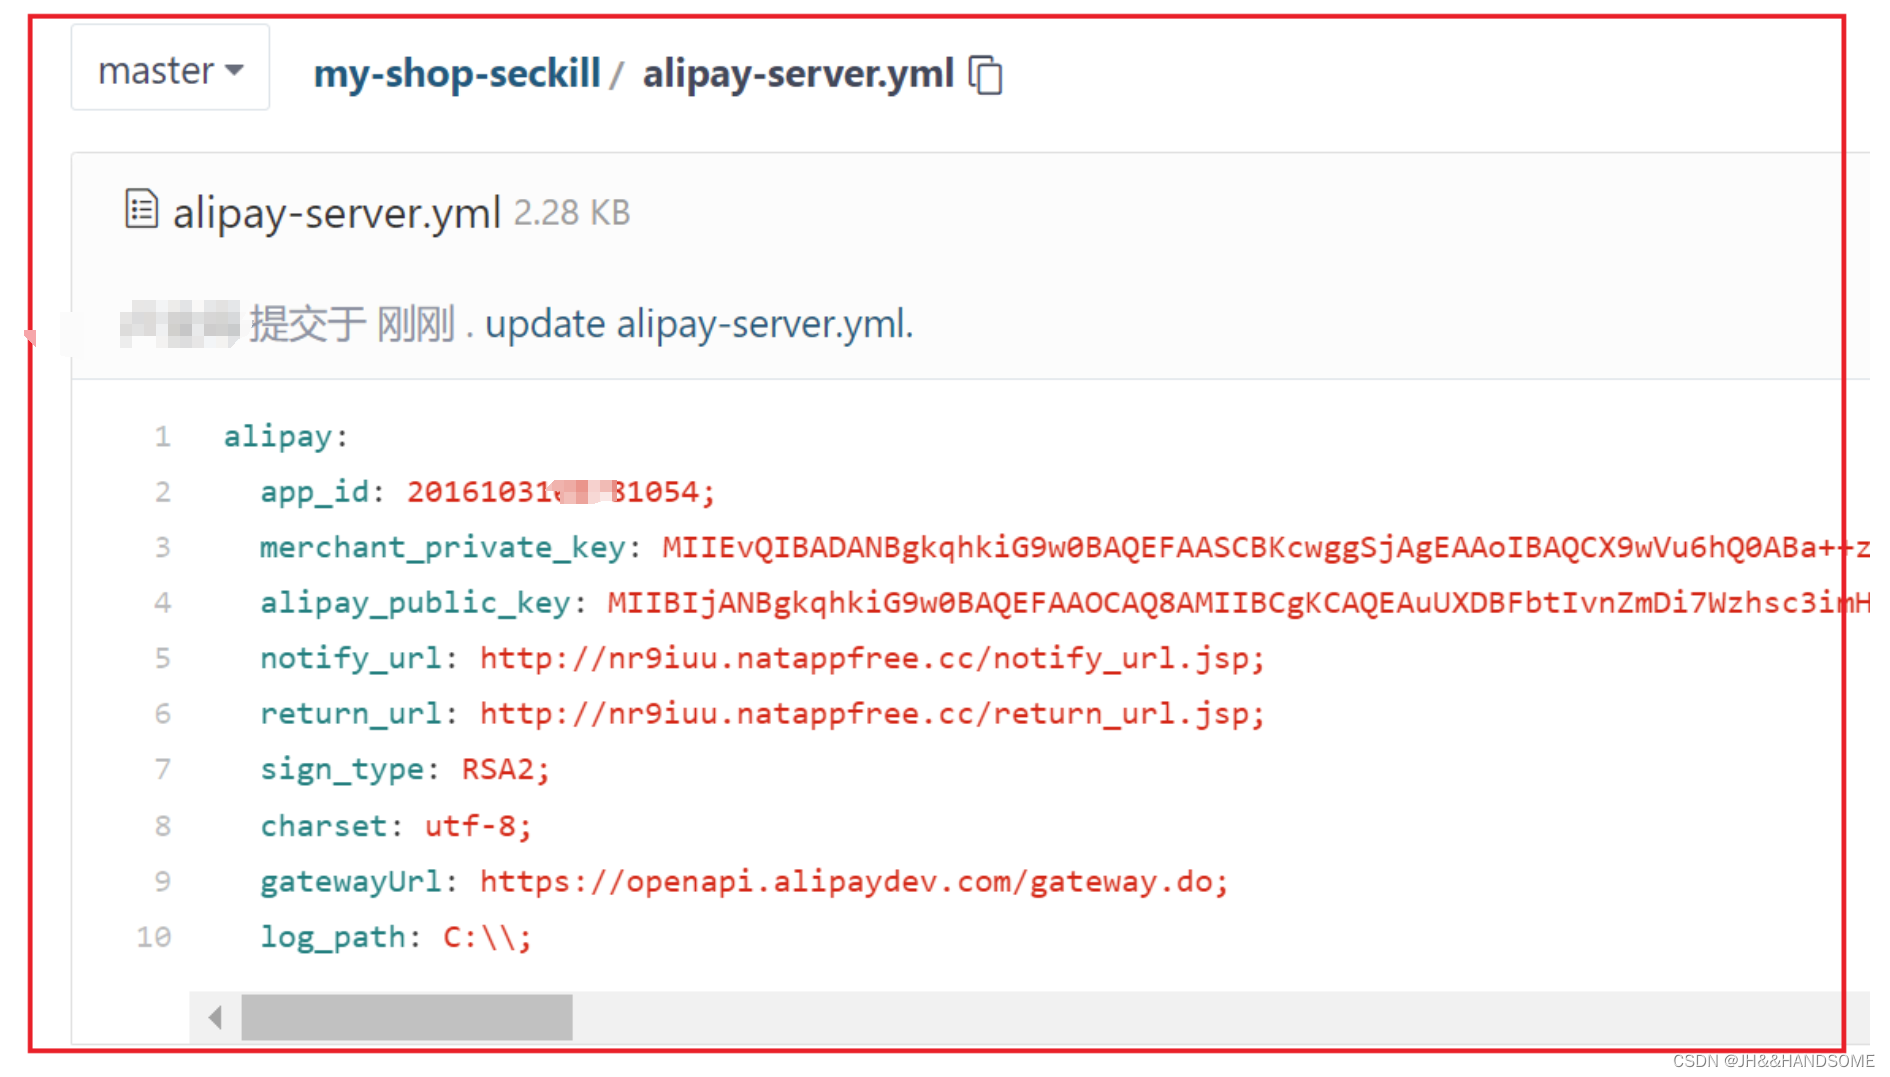The width and height of the screenshot is (1890, 1077).
Task: Open my-shop-seckill repository breadcrumb link
Action: 457,74
